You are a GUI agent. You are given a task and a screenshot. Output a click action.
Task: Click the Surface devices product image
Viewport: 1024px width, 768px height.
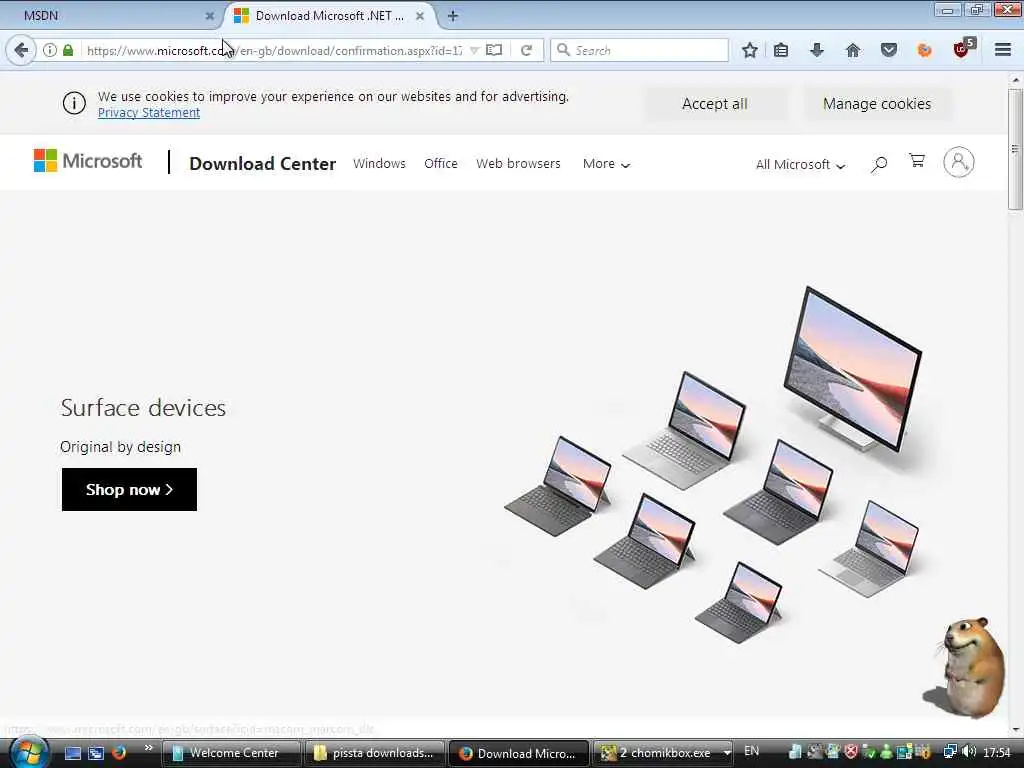(x=712, y=465)
